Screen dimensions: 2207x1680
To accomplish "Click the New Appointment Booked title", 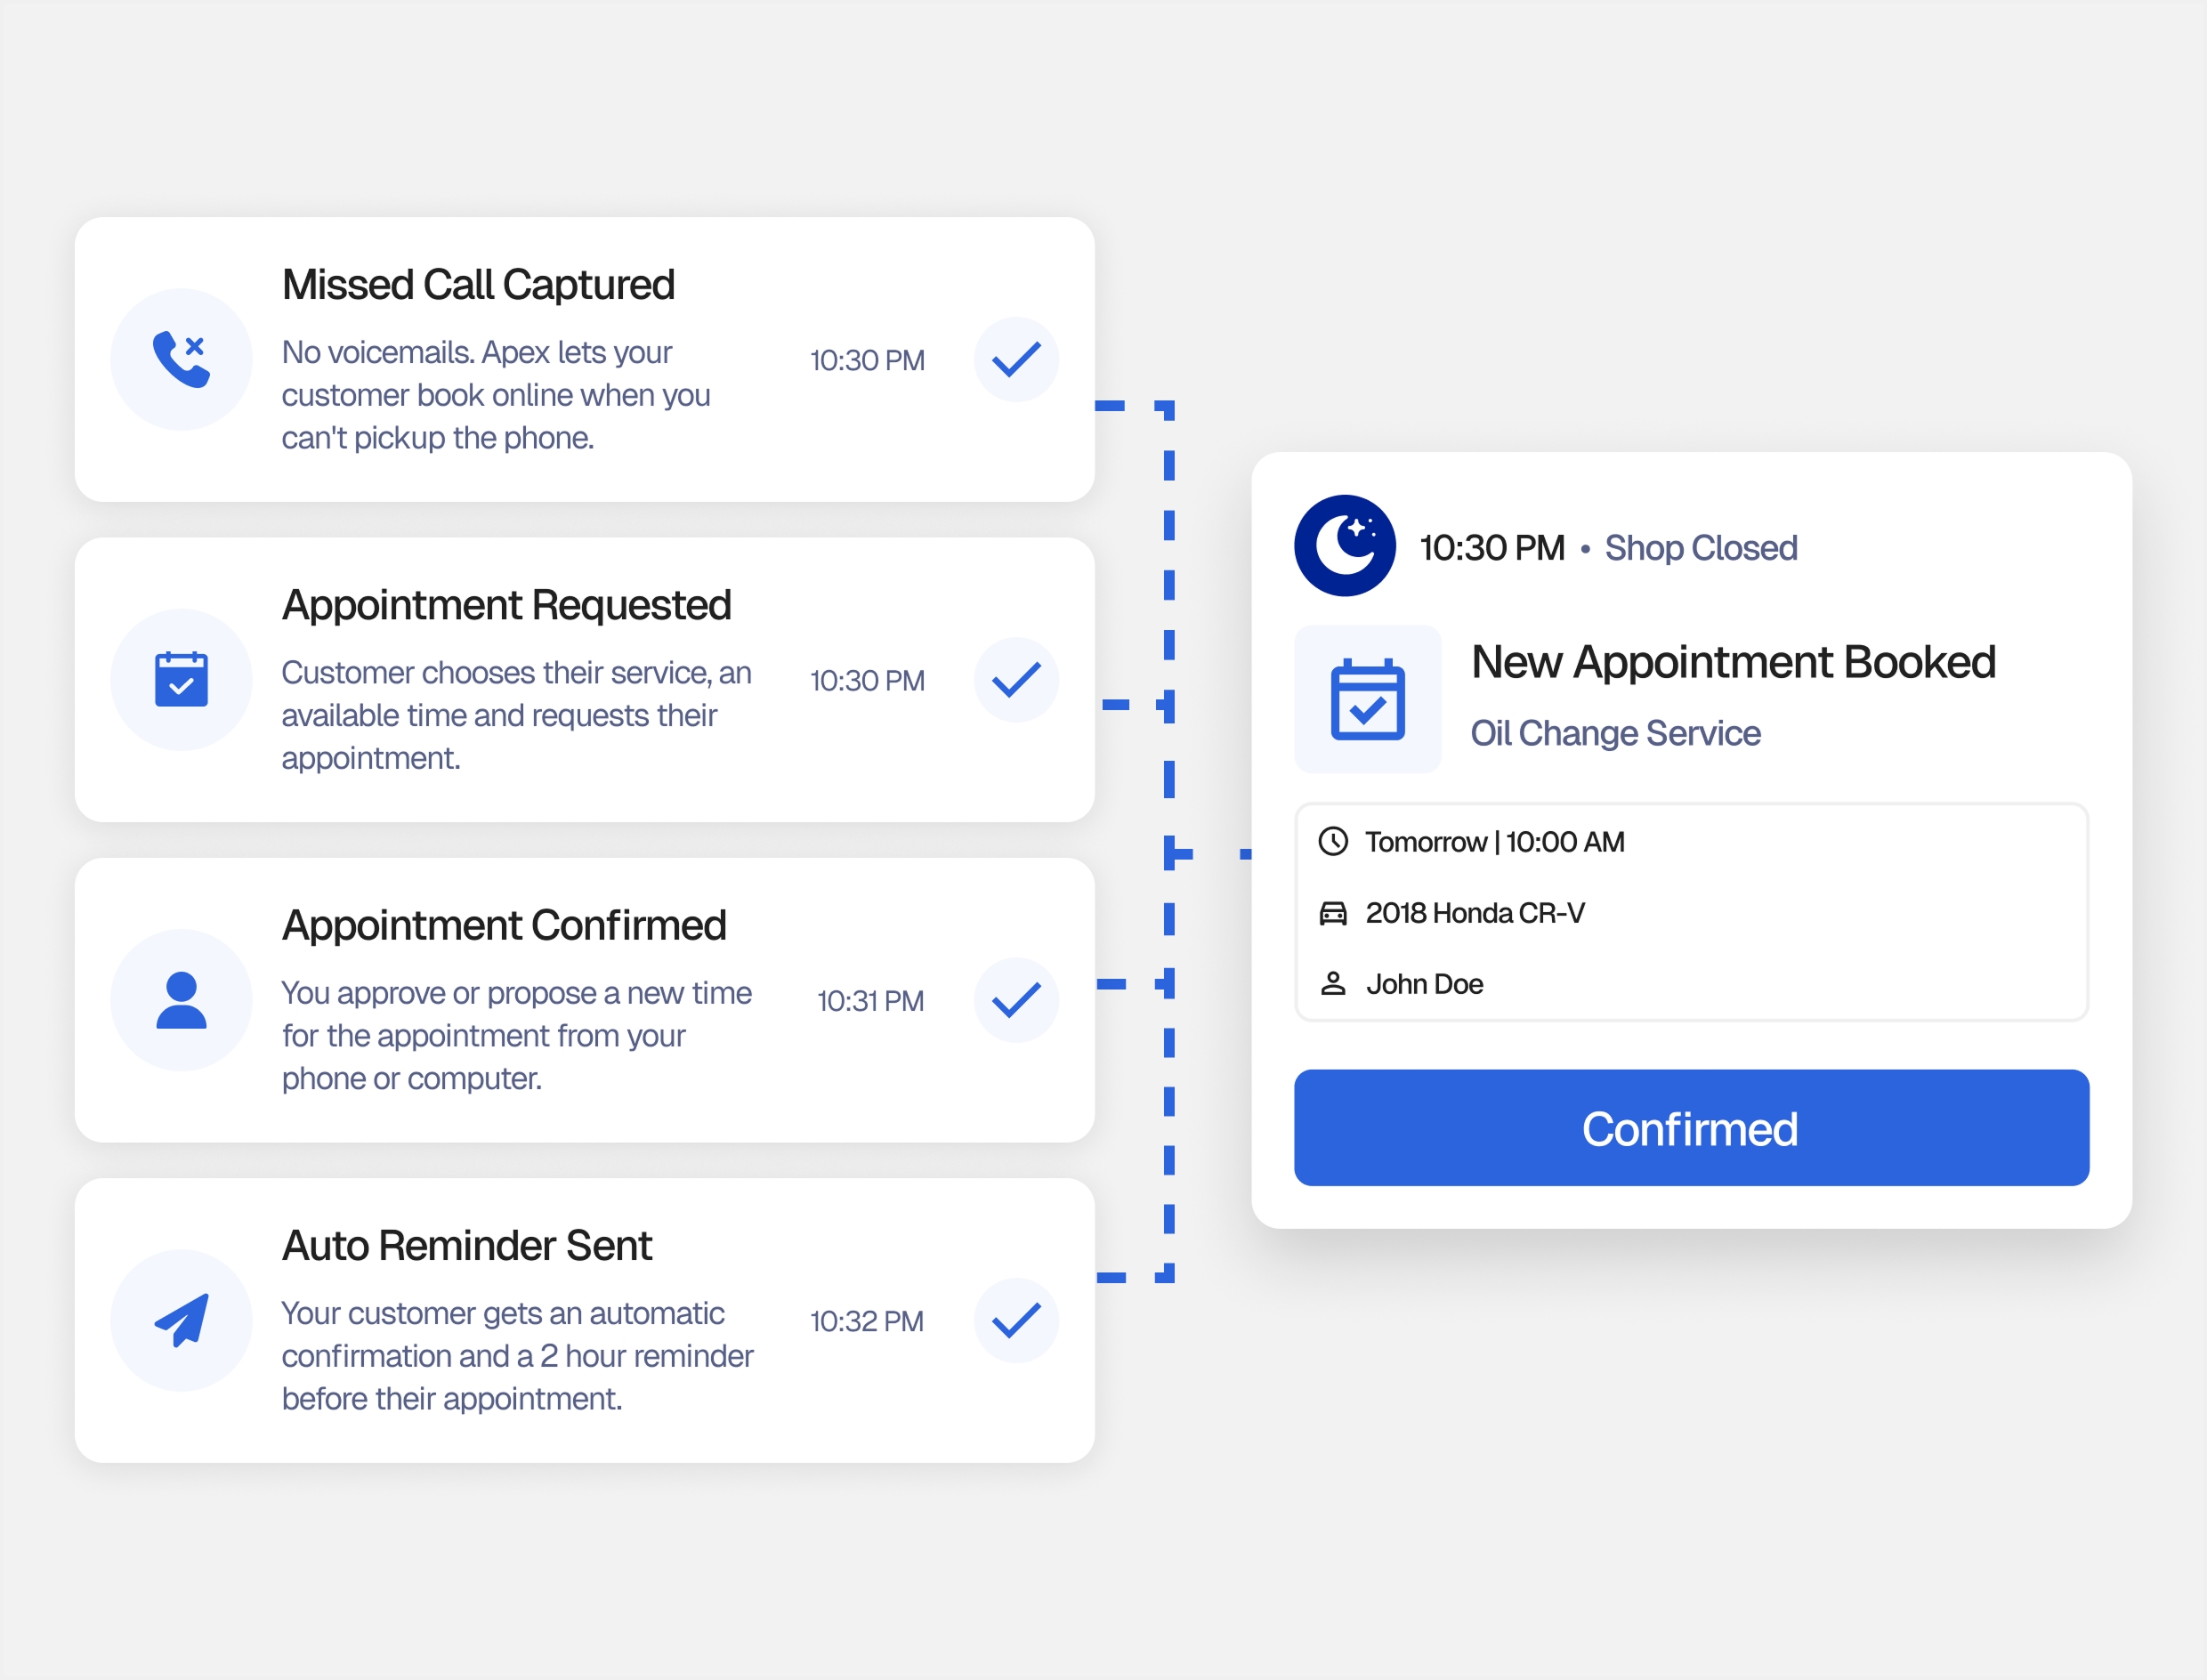I will [1733, 662].
